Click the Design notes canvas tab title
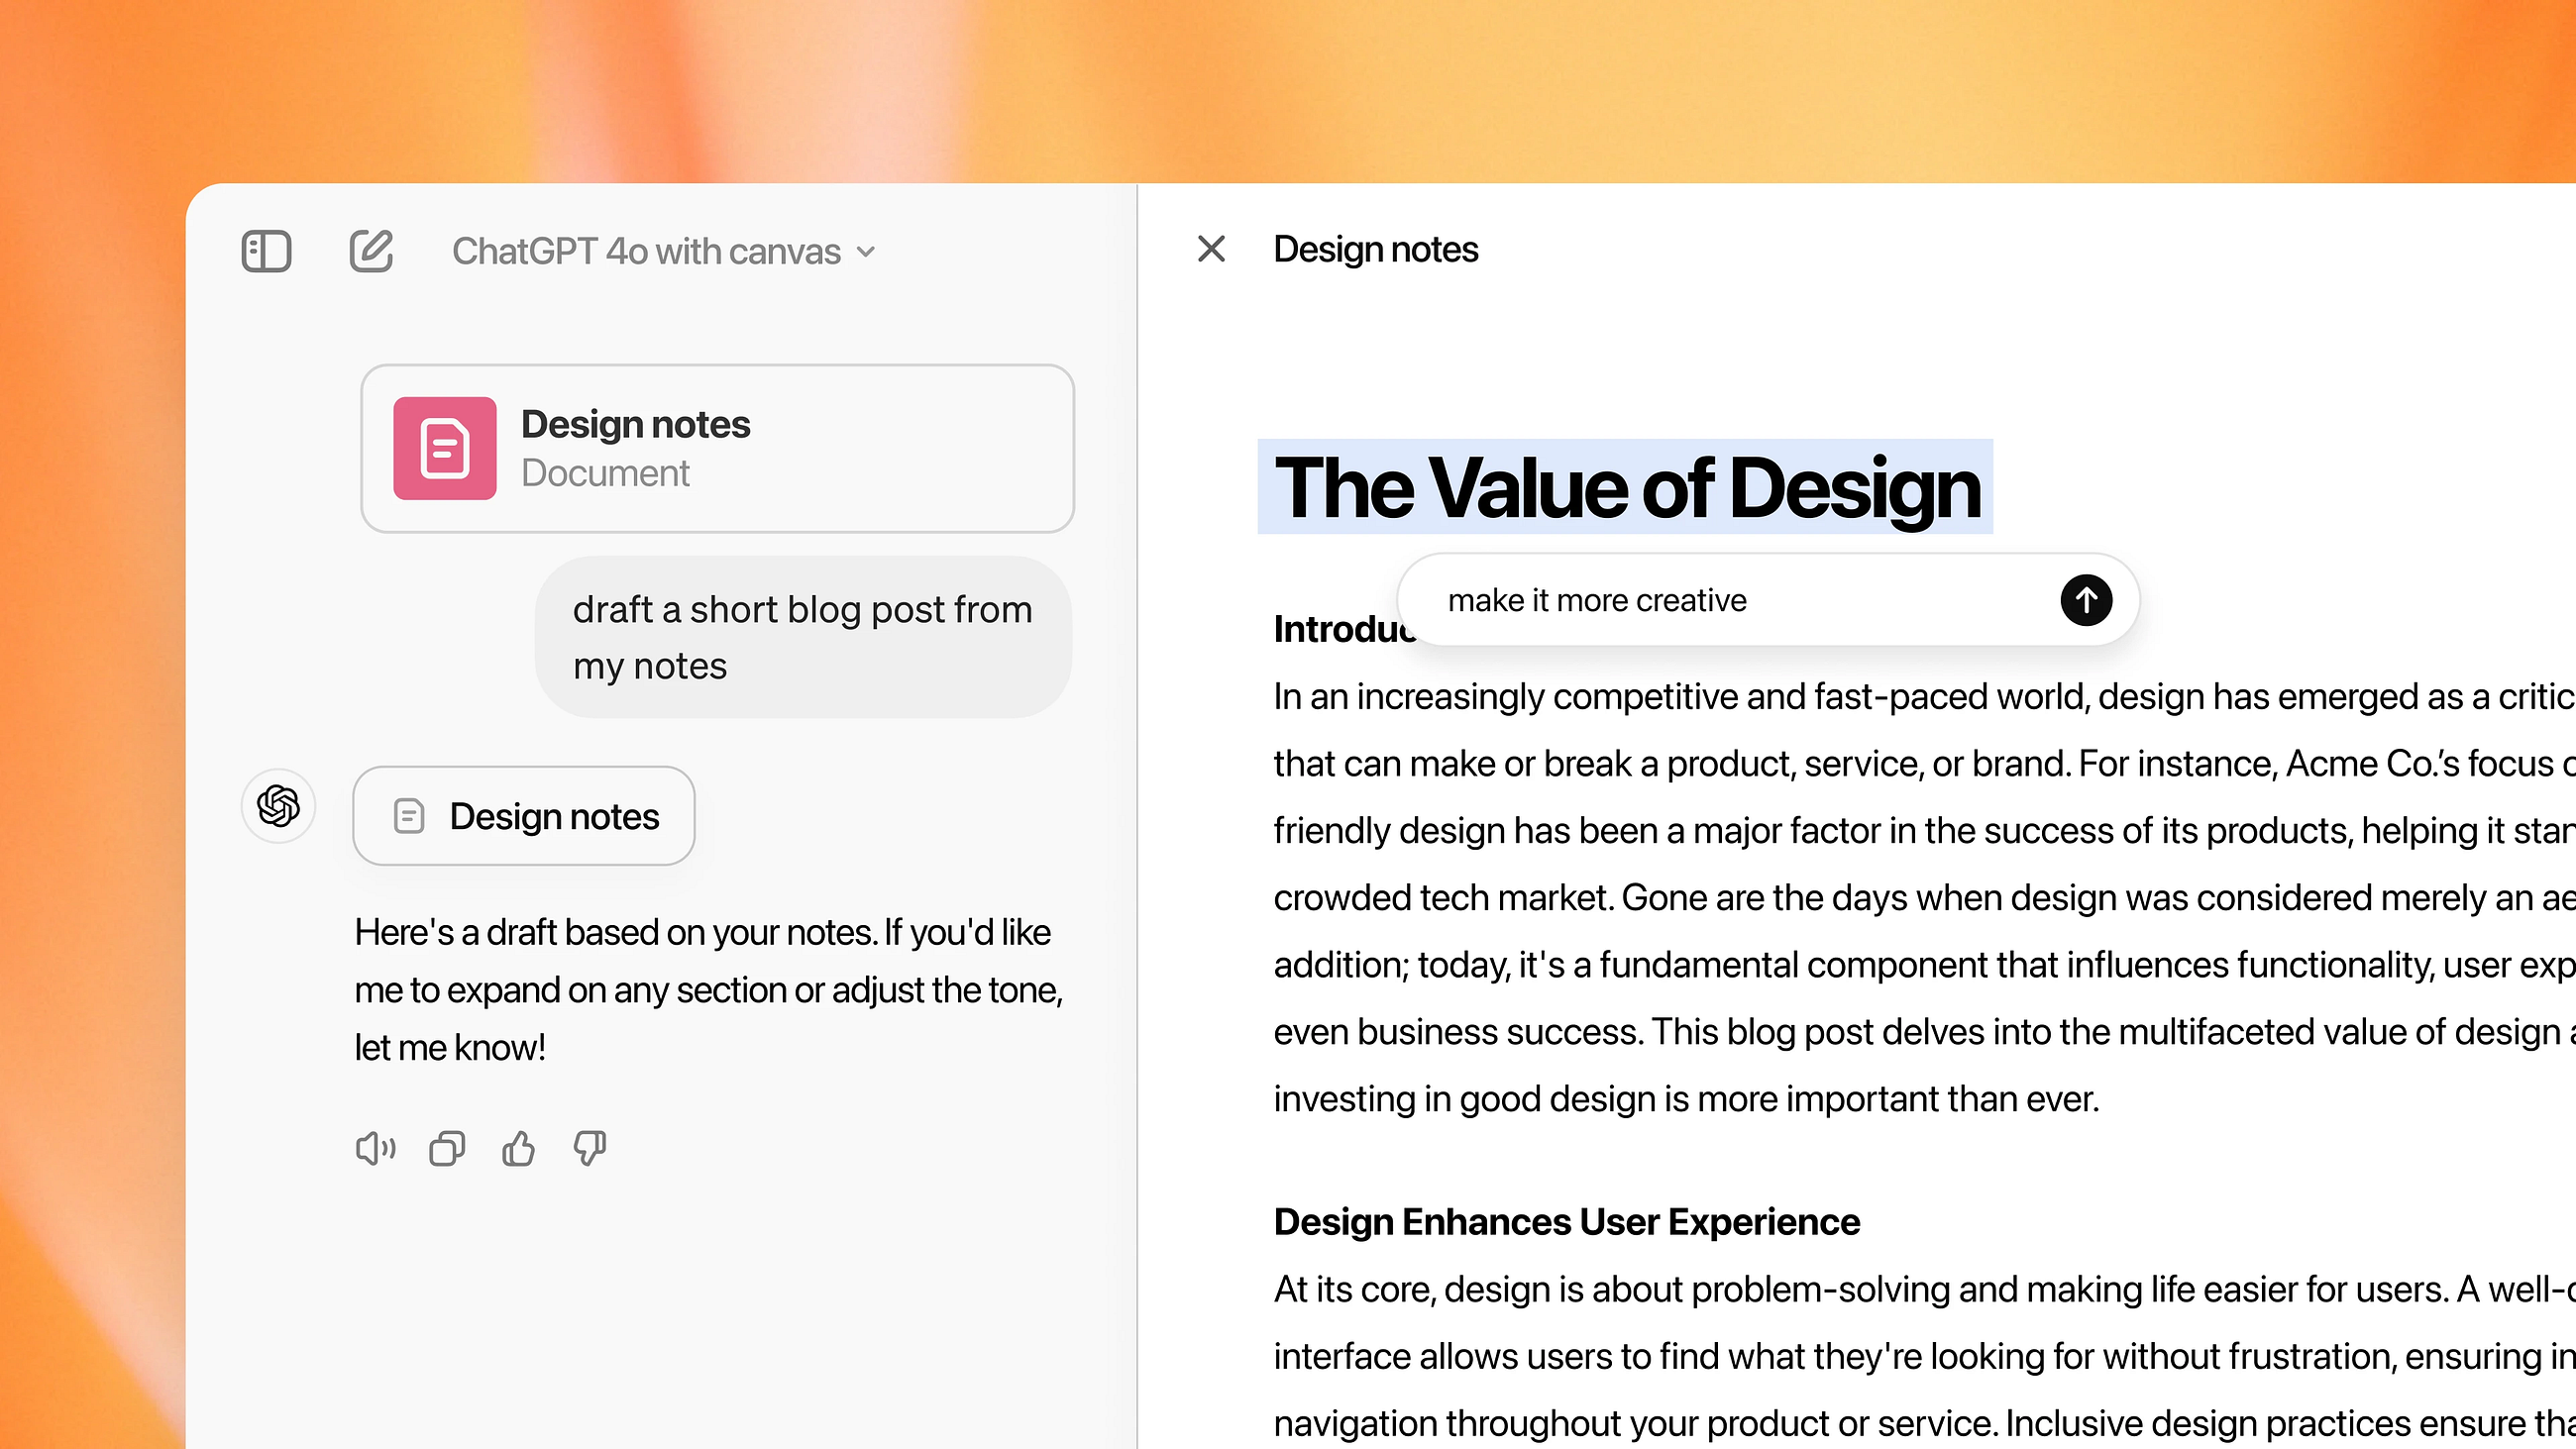 [1376, 250]
